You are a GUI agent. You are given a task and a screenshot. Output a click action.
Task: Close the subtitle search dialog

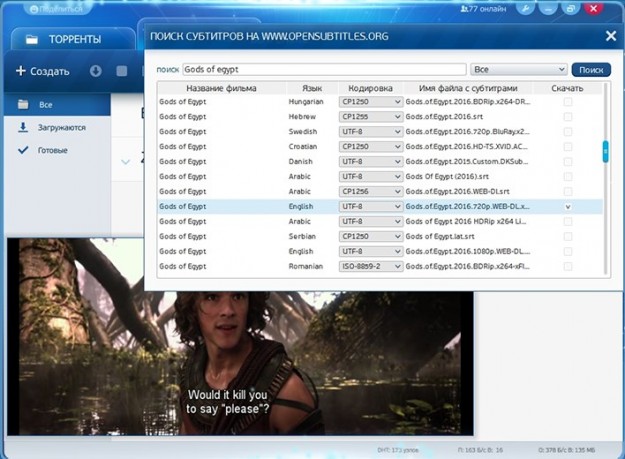click(x=611, y=37)
